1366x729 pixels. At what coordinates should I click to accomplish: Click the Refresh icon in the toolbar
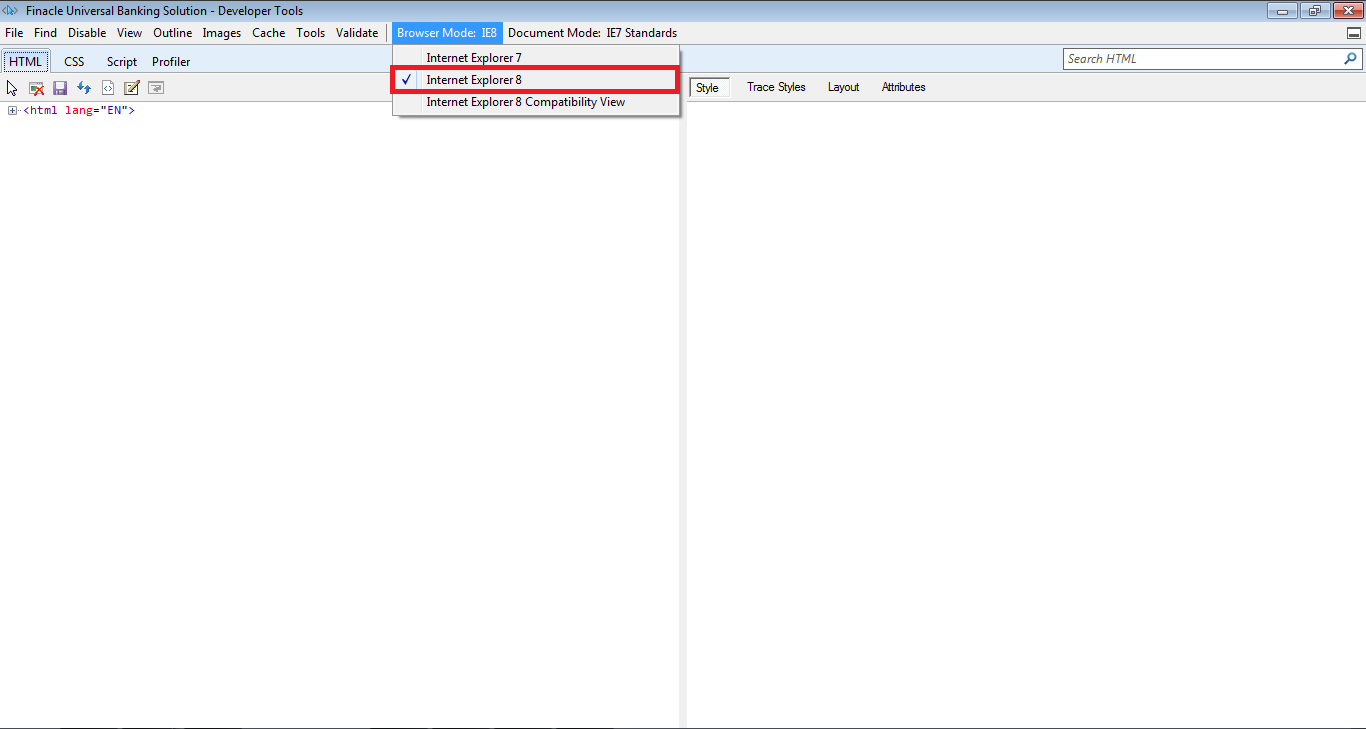[83, 87]
